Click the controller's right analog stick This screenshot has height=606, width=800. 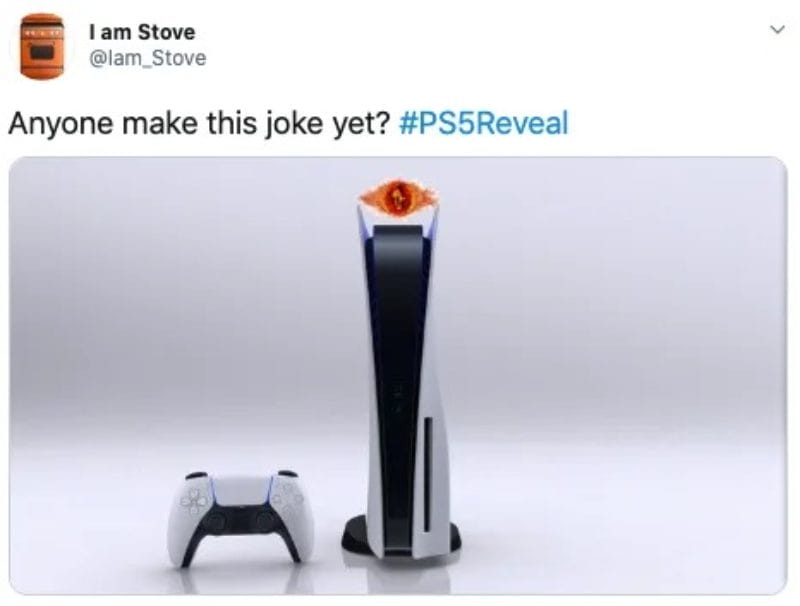tap(267, 521)
